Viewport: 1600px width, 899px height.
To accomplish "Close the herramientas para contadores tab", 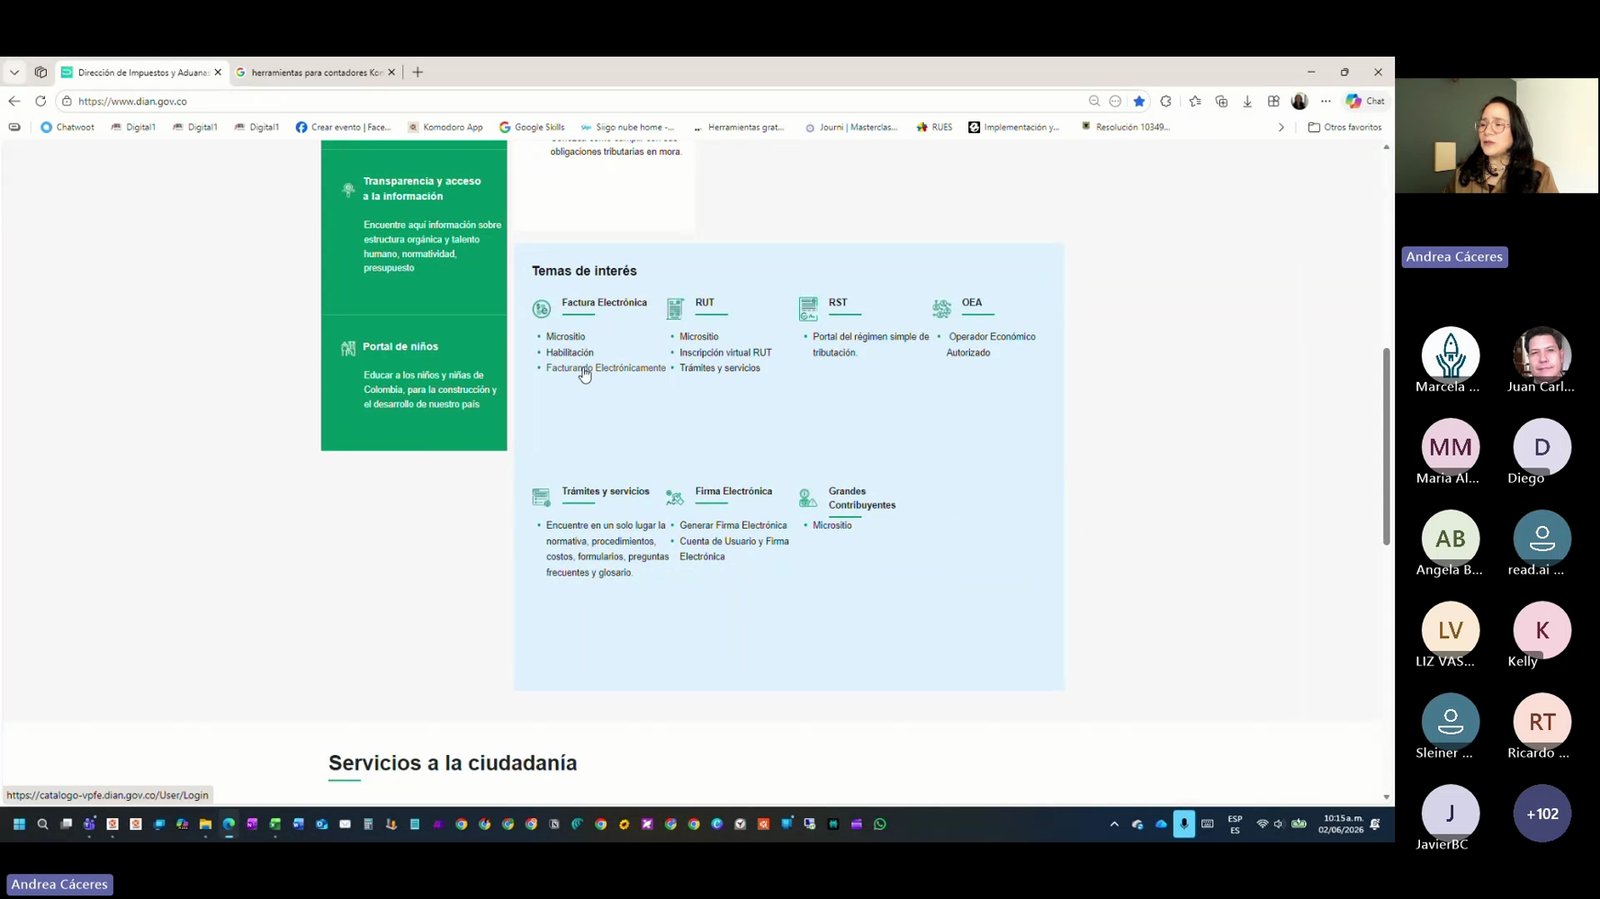I will pos(391,72).
